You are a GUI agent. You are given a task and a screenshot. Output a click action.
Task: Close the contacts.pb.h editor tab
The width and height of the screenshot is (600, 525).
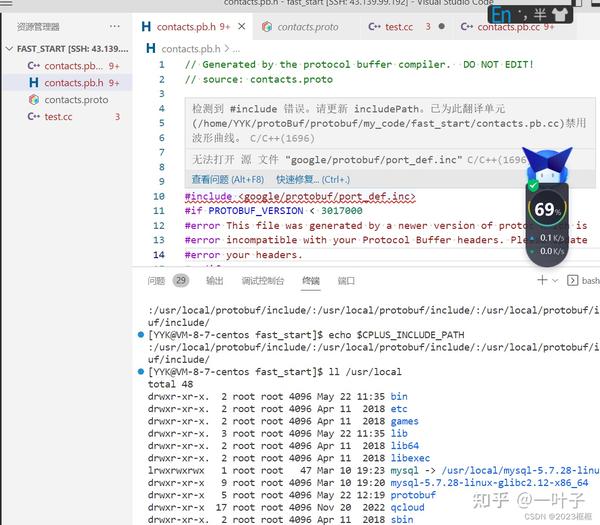241,26
